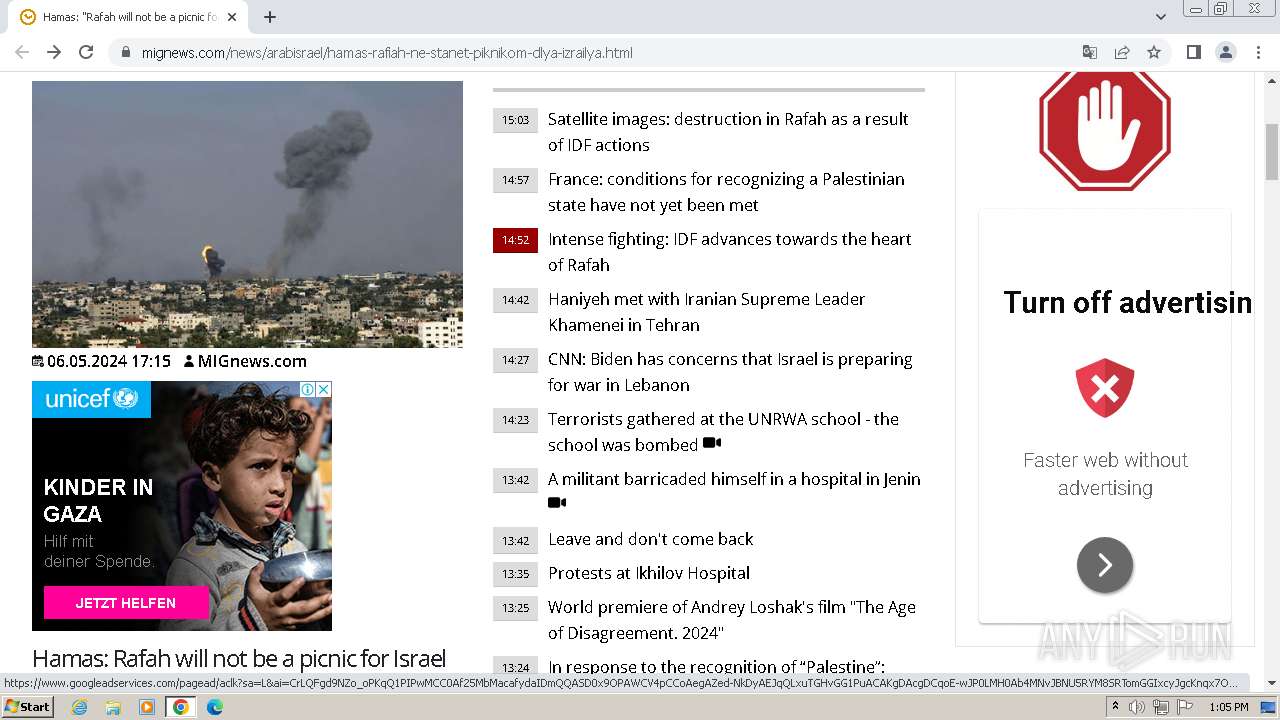Open "A militant barricaded himself" headline
Viewport: 1280px width, 720px height.
[734, 479]
